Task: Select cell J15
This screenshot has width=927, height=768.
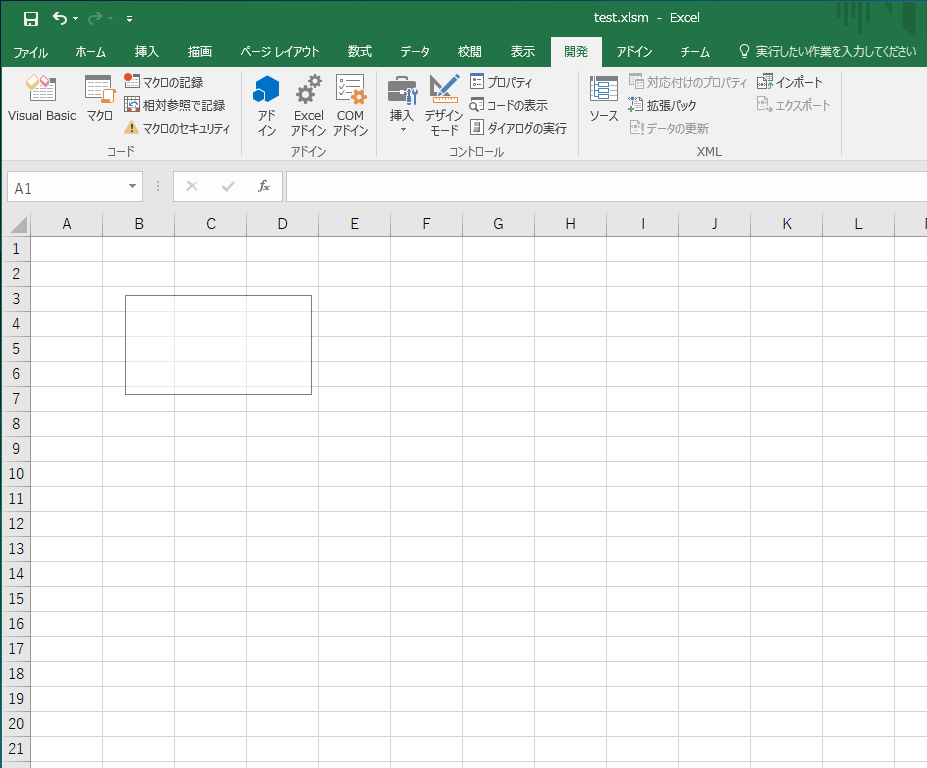Action: click(714, 599)
